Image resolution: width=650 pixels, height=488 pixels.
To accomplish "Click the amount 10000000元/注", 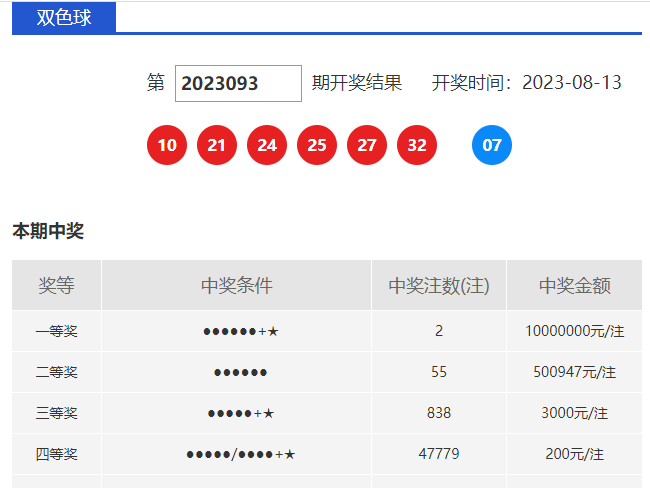I will pos(575,331).
